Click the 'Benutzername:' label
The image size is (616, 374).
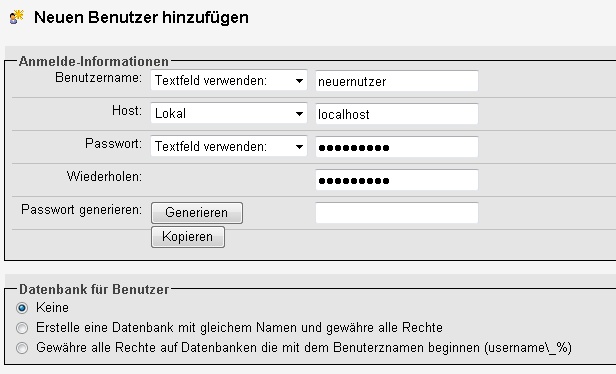(99, 78)
